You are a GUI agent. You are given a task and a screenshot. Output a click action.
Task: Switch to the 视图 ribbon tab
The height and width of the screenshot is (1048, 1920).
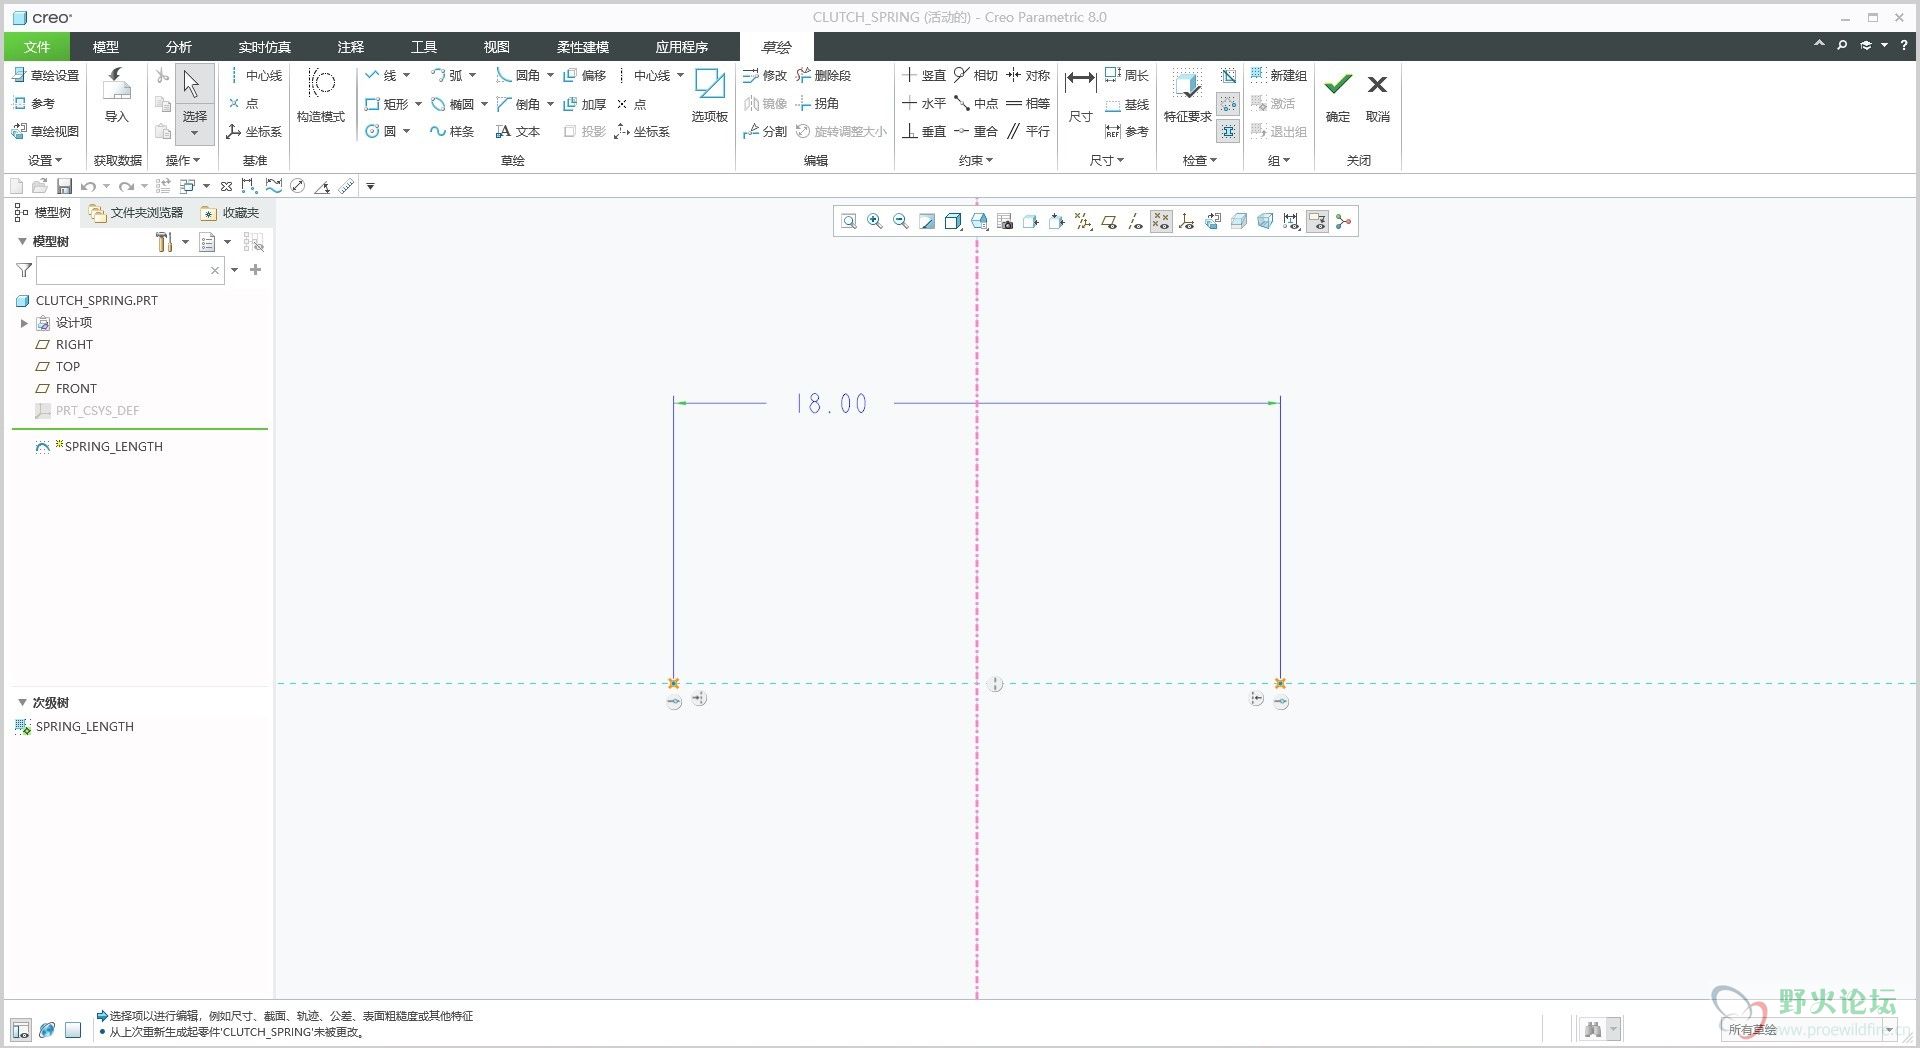point(497,47)
